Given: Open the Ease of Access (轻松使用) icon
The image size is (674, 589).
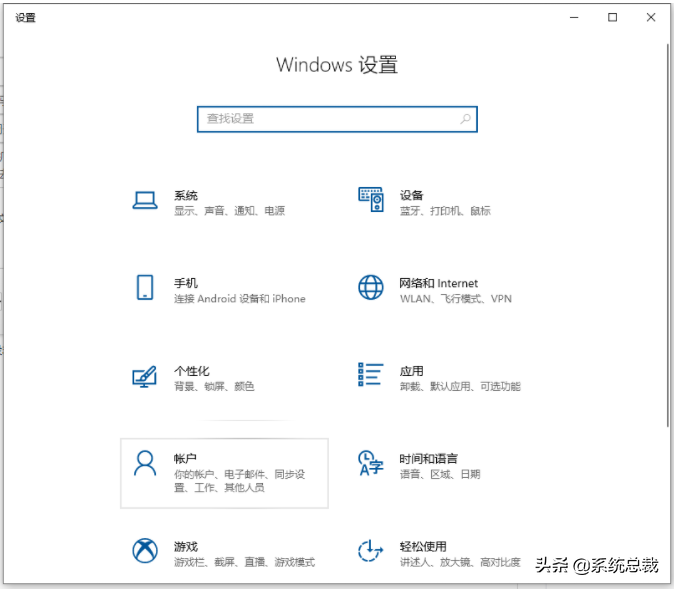Looking at the screenshot, I should coord(371,551).
